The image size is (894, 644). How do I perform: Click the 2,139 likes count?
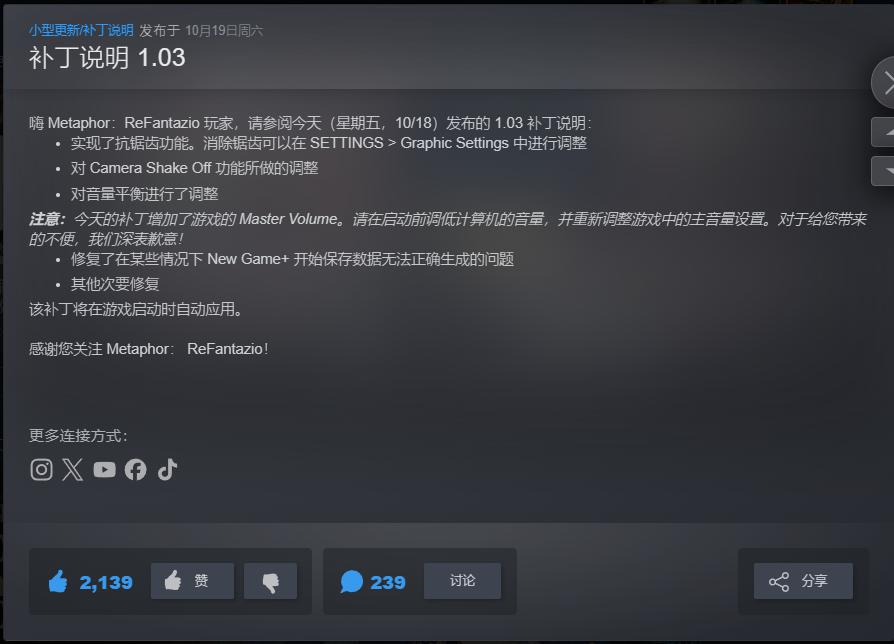(106, 582)
